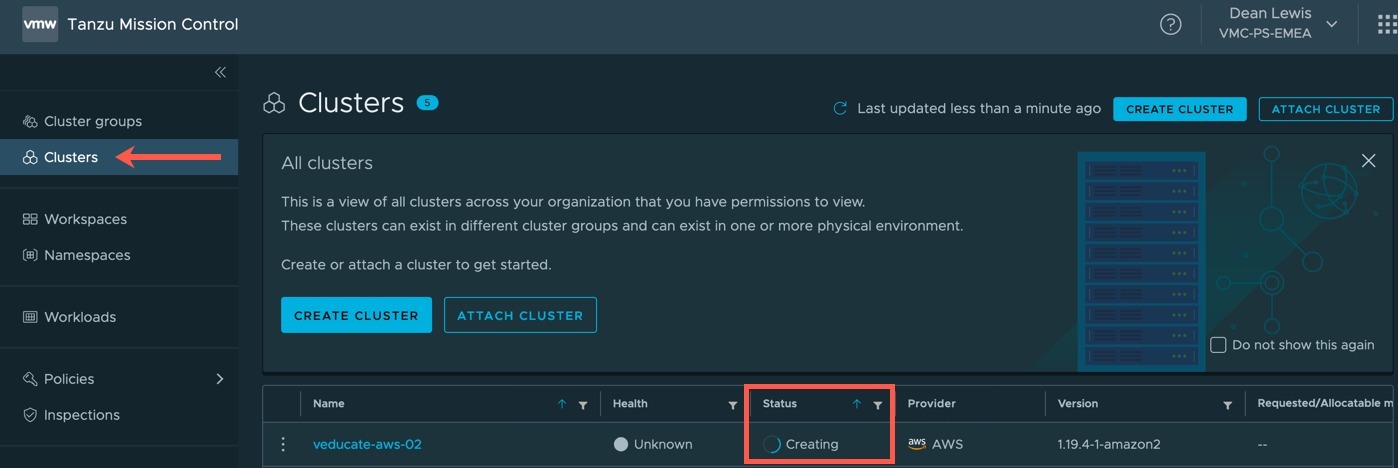This screenshot has height=468, width=1398.
Task: Collapse the left navigation sidebar
Action: [x=220, y=72]
